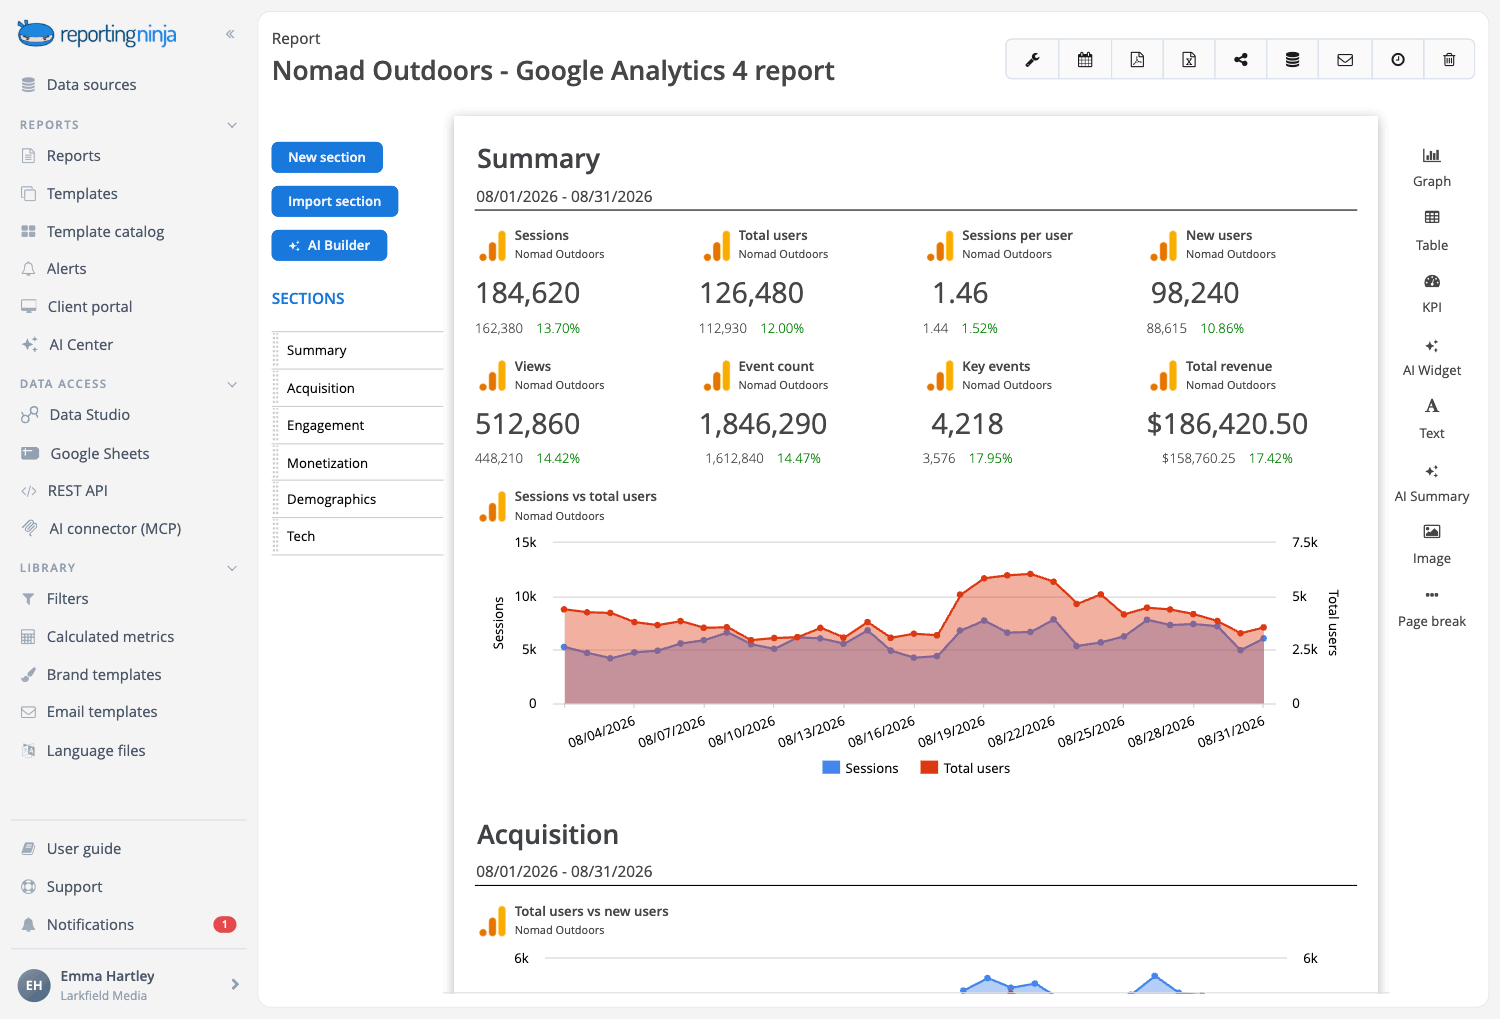Click the Notifications badge showing 1

click(225, 924)
